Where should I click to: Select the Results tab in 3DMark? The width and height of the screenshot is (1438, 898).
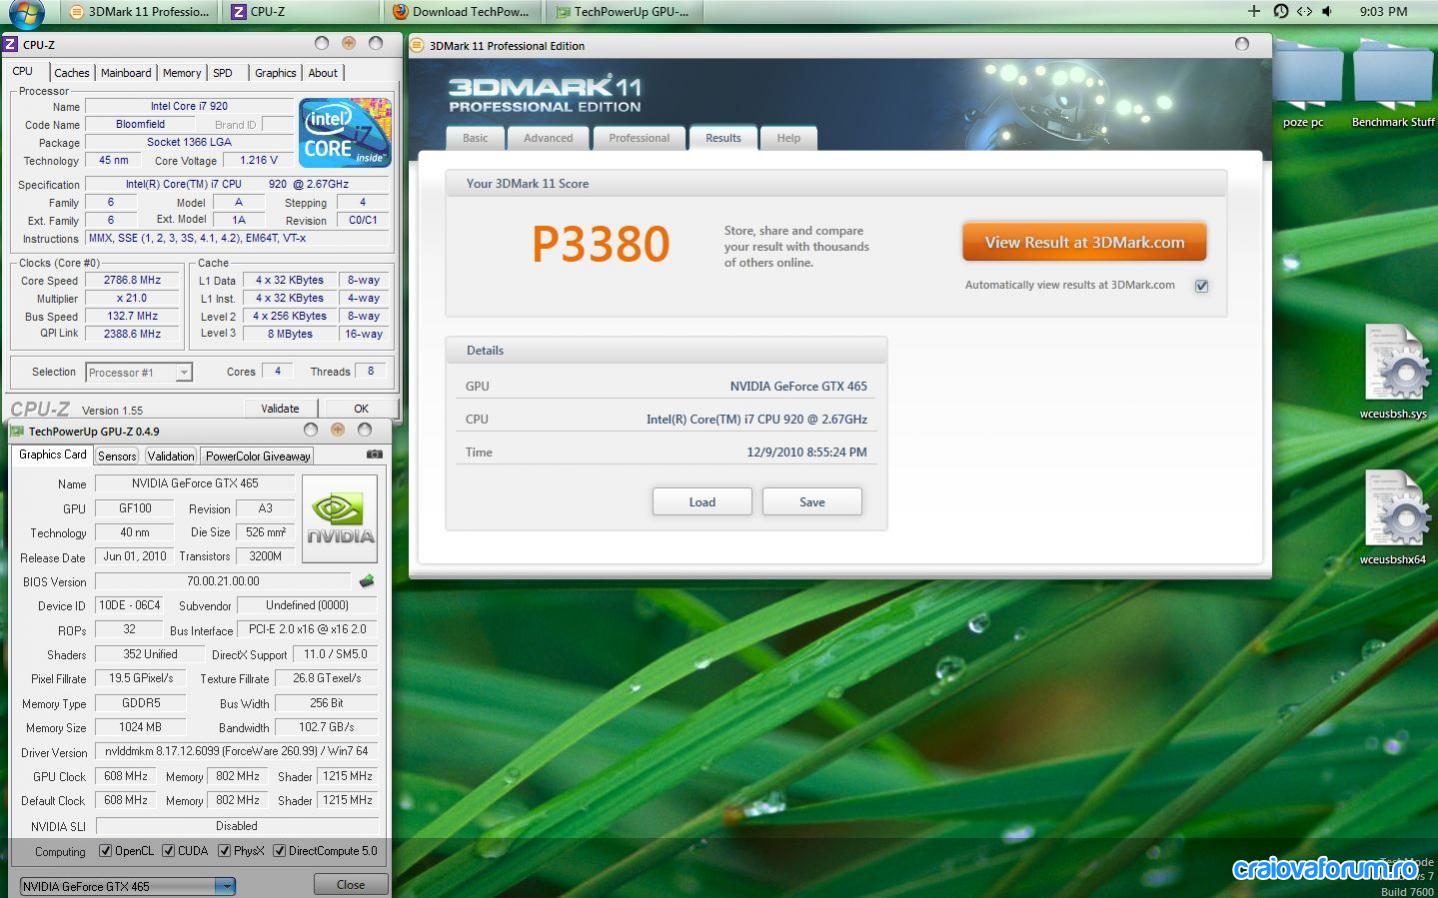(723, 138)
